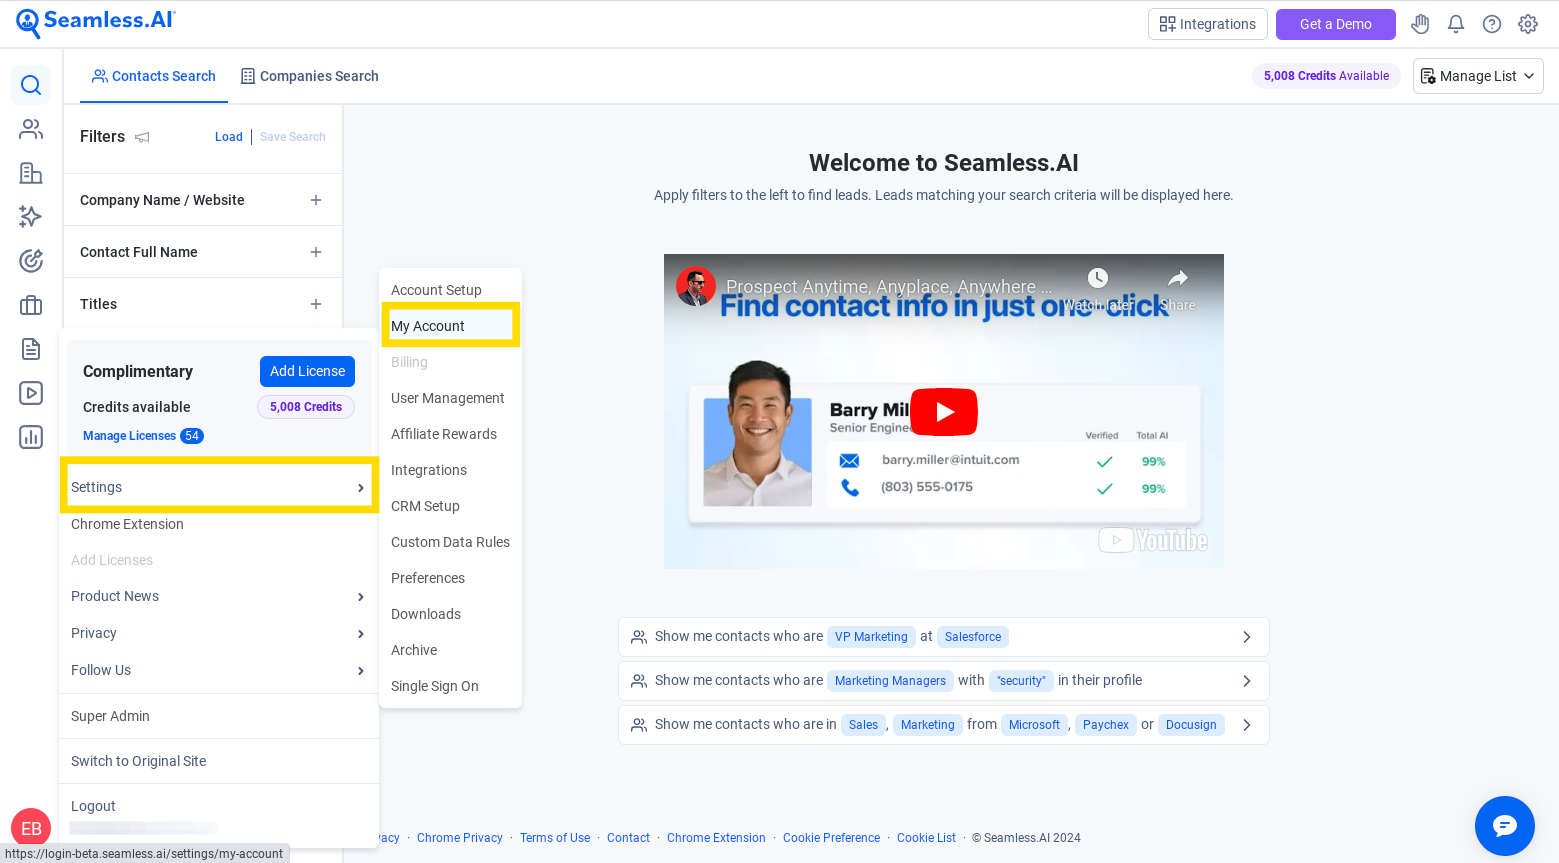Open notifications bell icon

tap(1456, 24)
